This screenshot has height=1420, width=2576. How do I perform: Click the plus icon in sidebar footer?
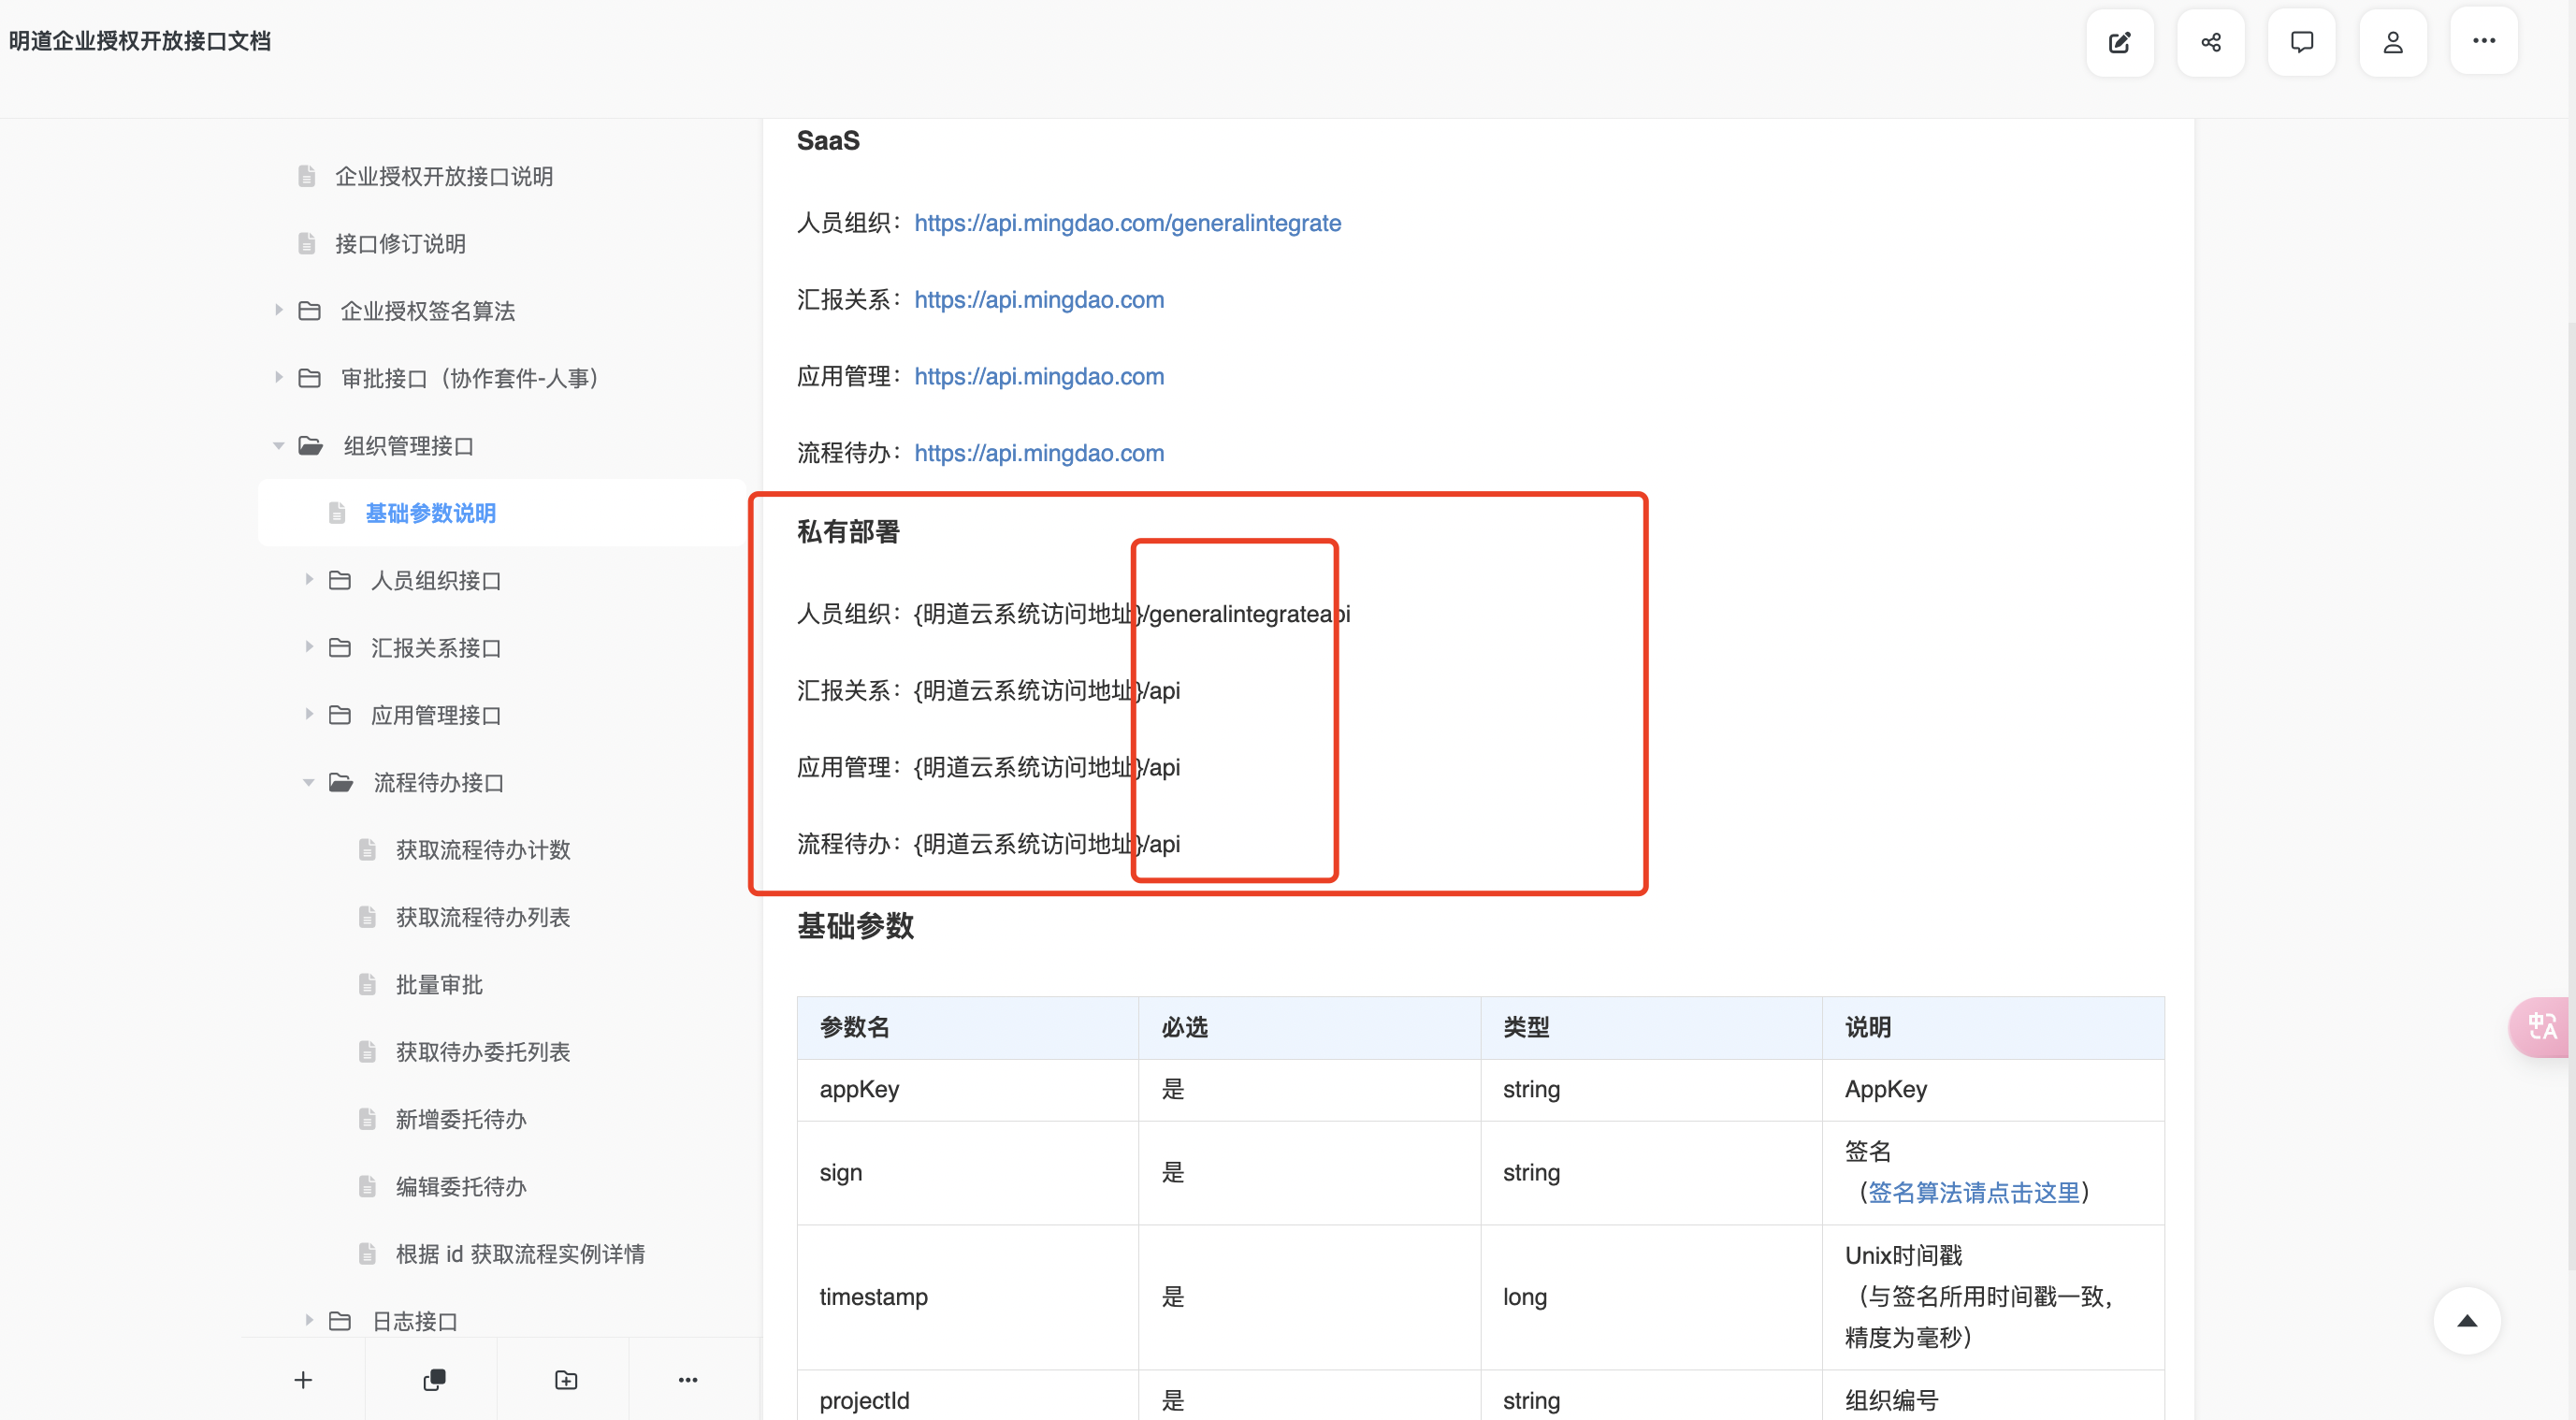pyautogui.click(x=303, y=1380)
